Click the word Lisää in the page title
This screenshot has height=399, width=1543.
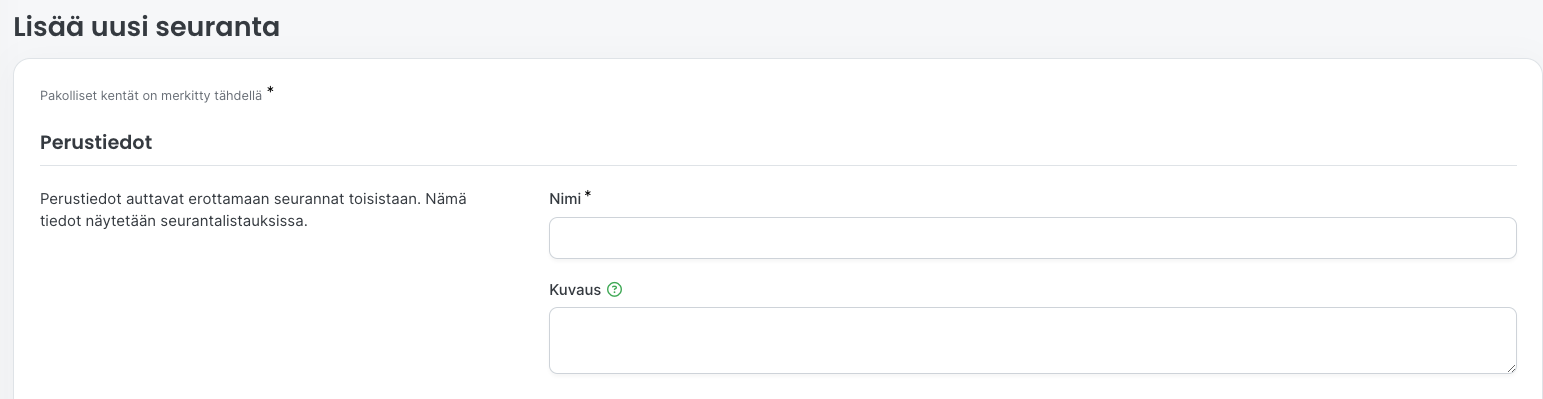pos(47,27)
